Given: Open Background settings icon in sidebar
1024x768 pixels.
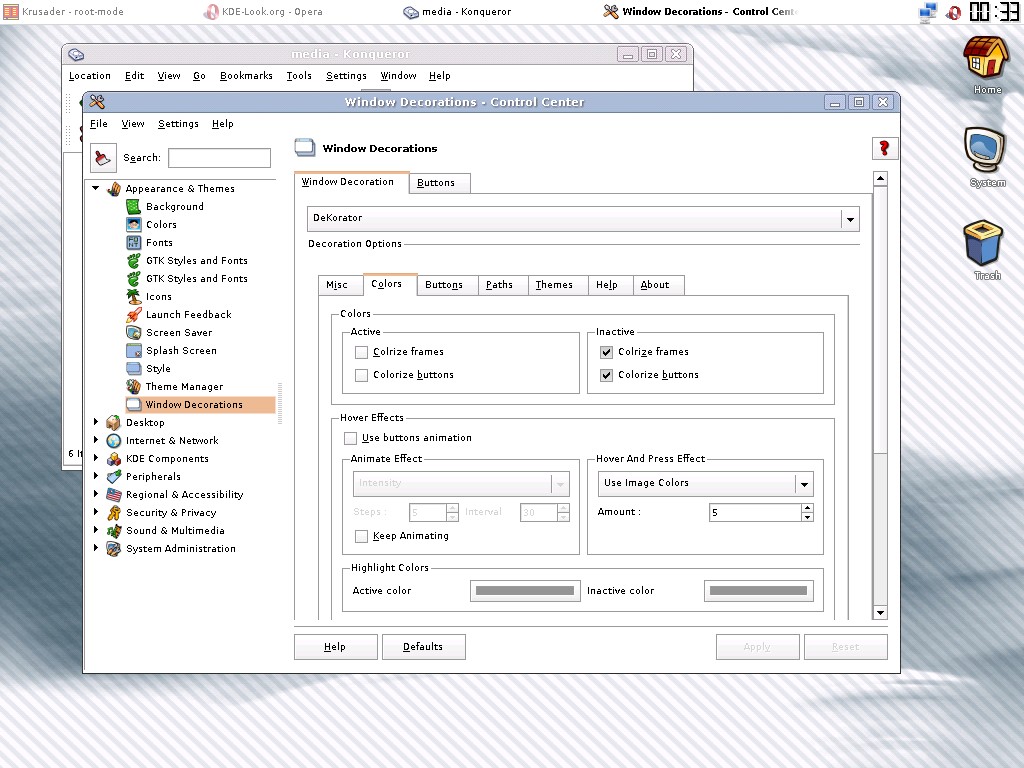Looking at the screenshot, I should click(x=133, y=206).
